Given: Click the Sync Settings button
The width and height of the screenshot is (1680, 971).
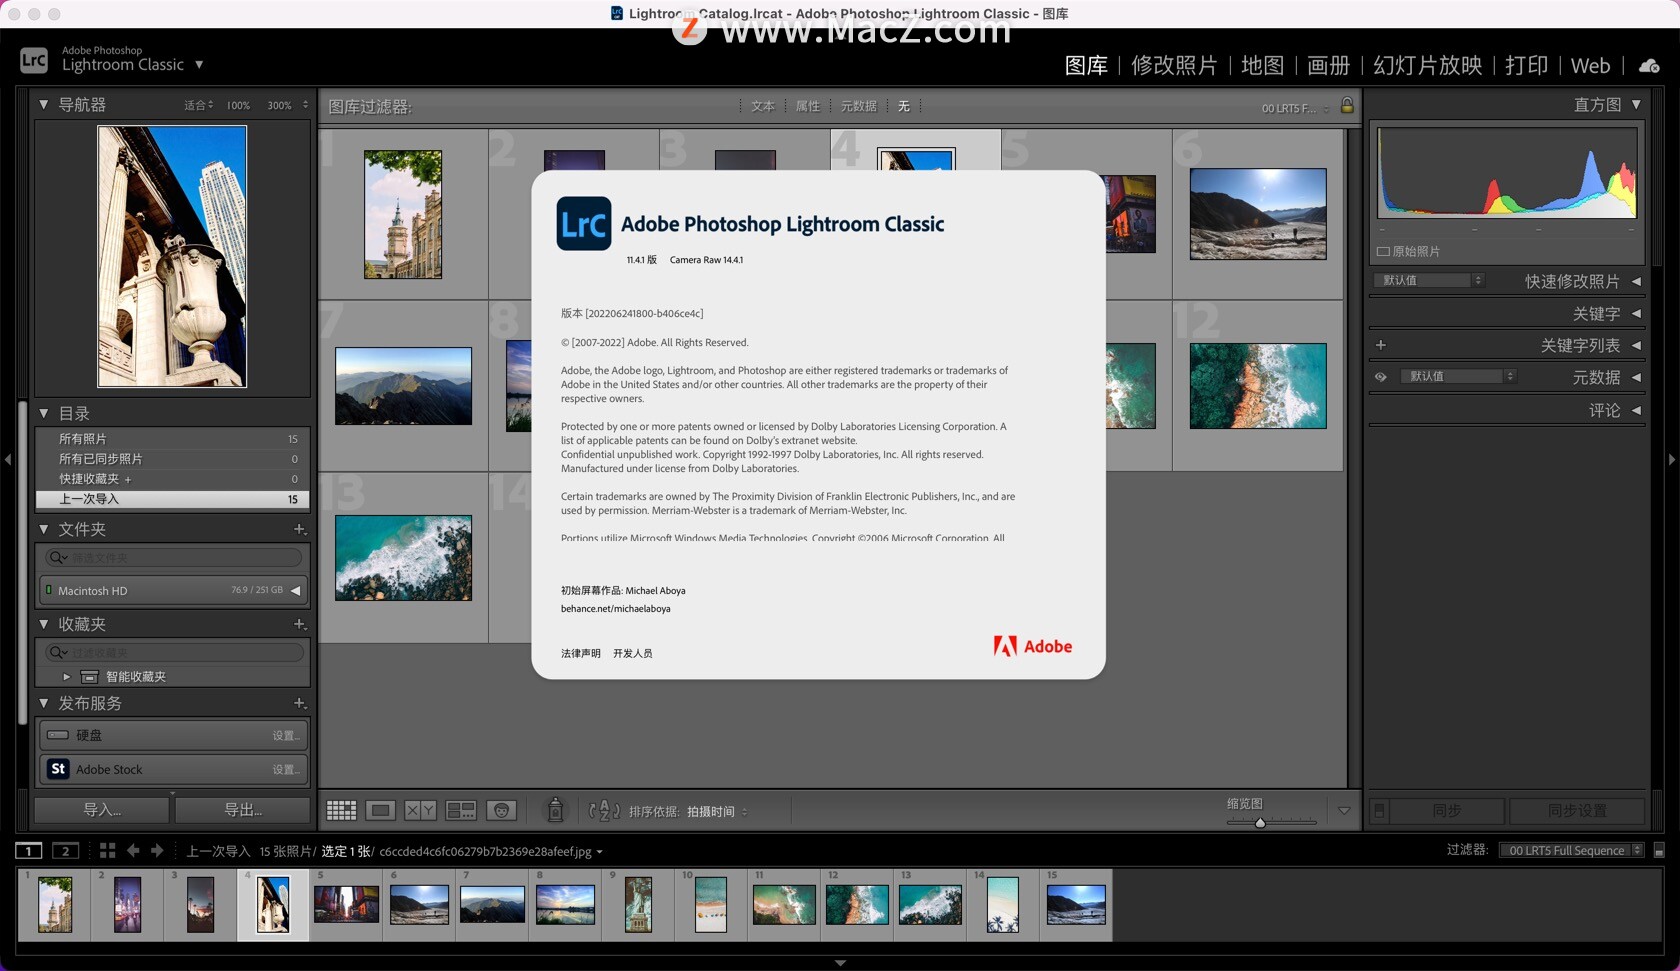Looking at the screenshot, I should click(1577, 810).
